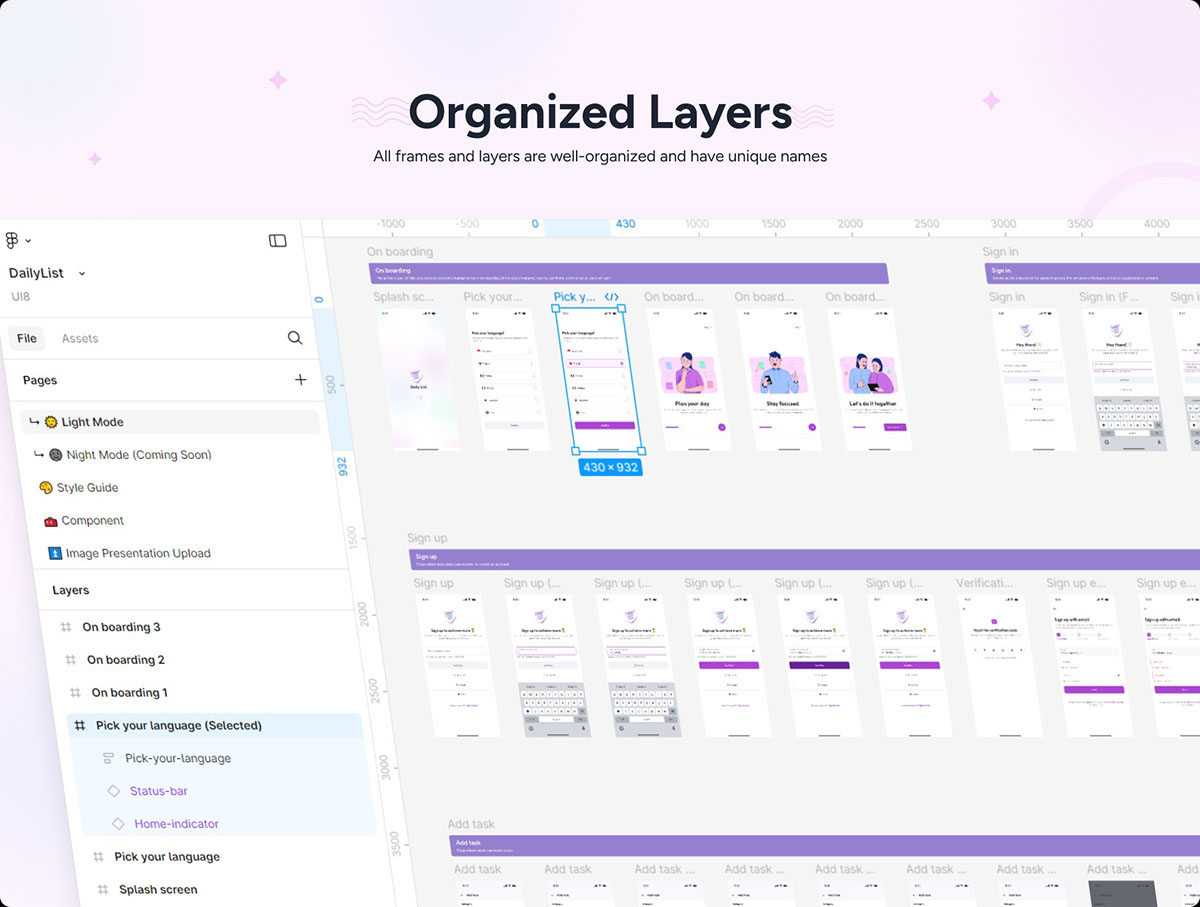The height and width of the screenshot is (907, 1200).
Task: Click the sun emoji on Light Mode page
Action: (x=51, y=422)
